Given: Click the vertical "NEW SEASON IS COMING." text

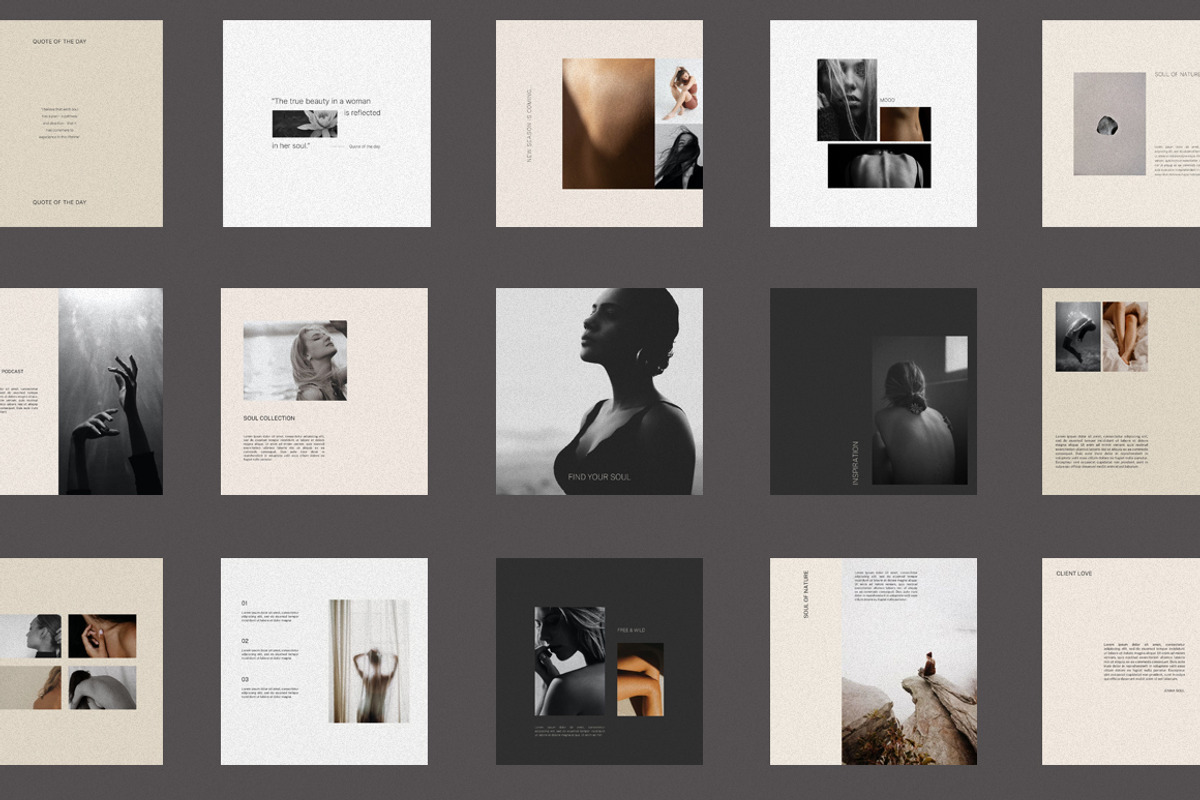Looking at the screenshot, I should pyautogui.click(x=529, y=124).
